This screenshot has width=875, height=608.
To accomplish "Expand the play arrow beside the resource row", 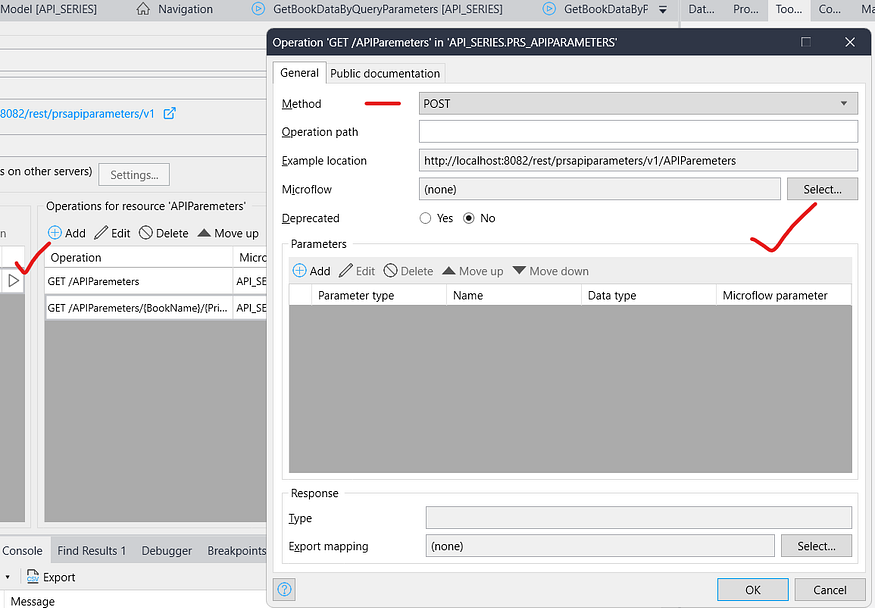I will (13, 281).
